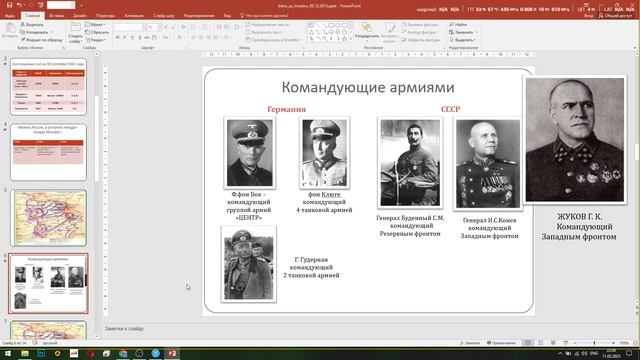Switch to the Дизайн tab
This screenshot has width=640, height=360.
pos(80,16)
